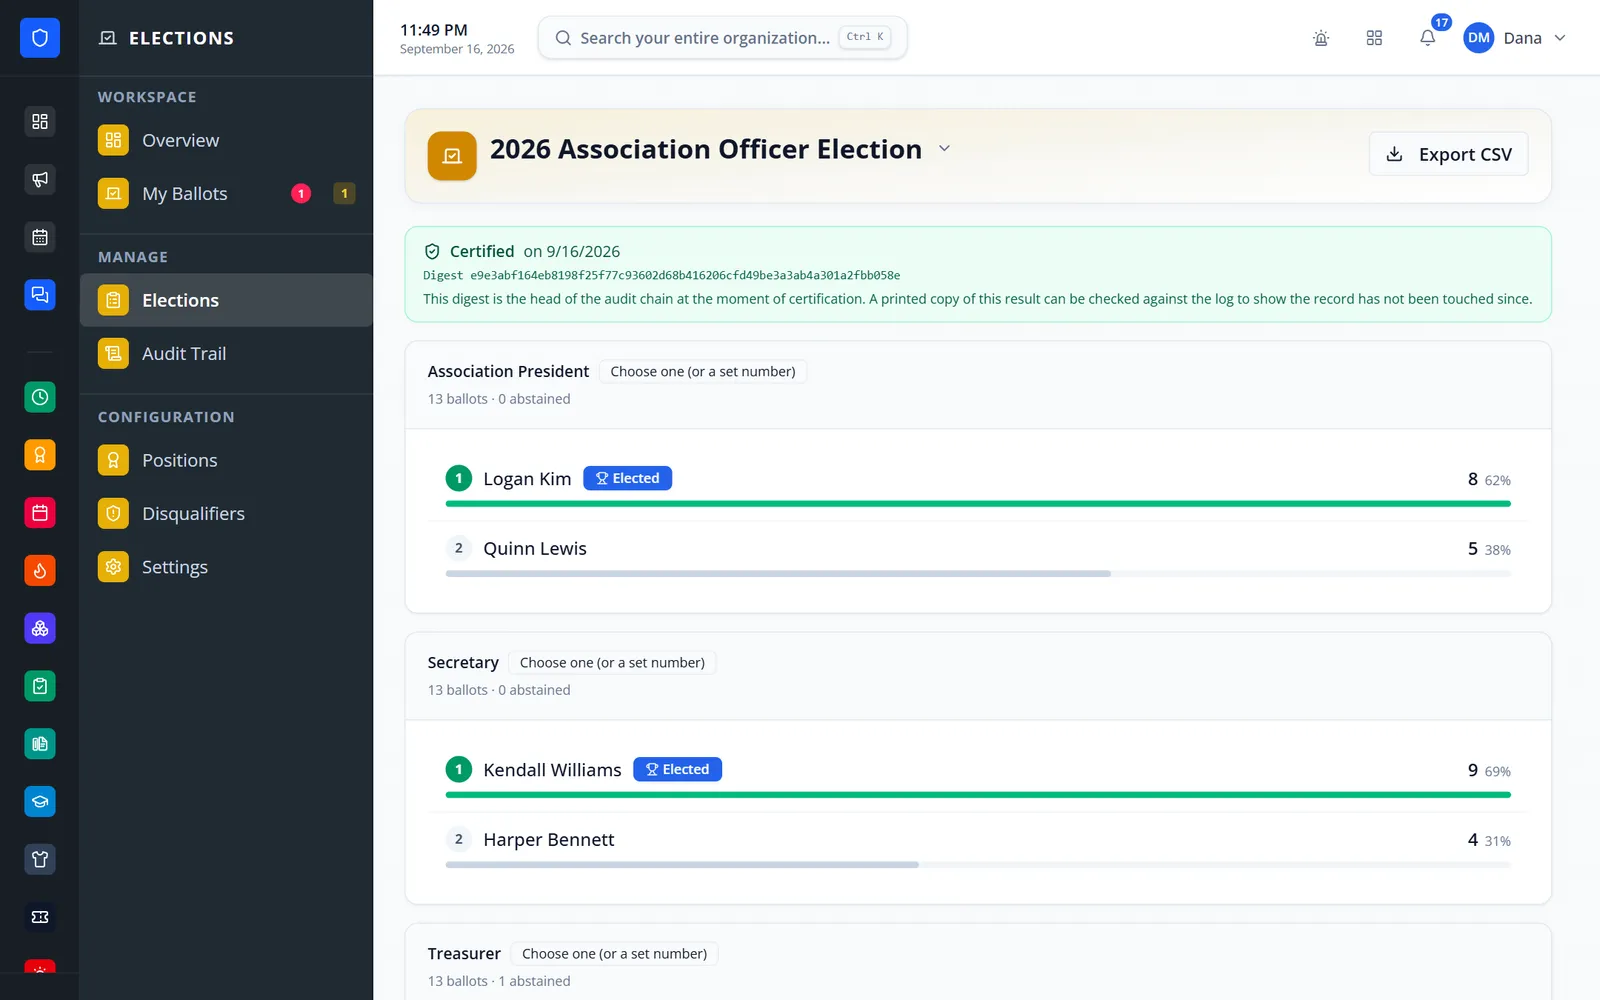Open the apps grid icon in header
This screenshot has height=1000, width=1600.
[x=1374, y=38]
